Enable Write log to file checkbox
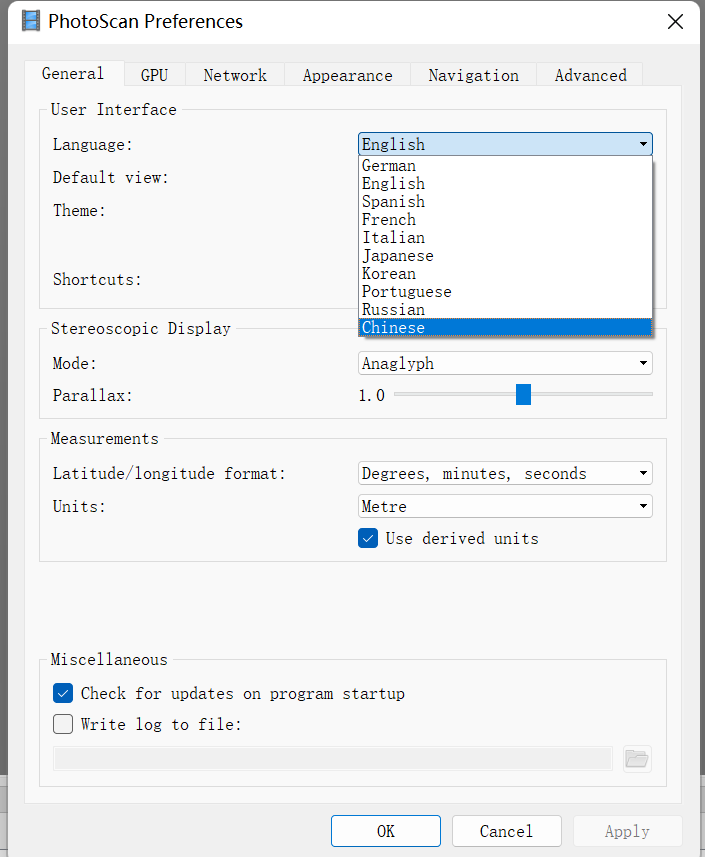 [x=63, y=724]
